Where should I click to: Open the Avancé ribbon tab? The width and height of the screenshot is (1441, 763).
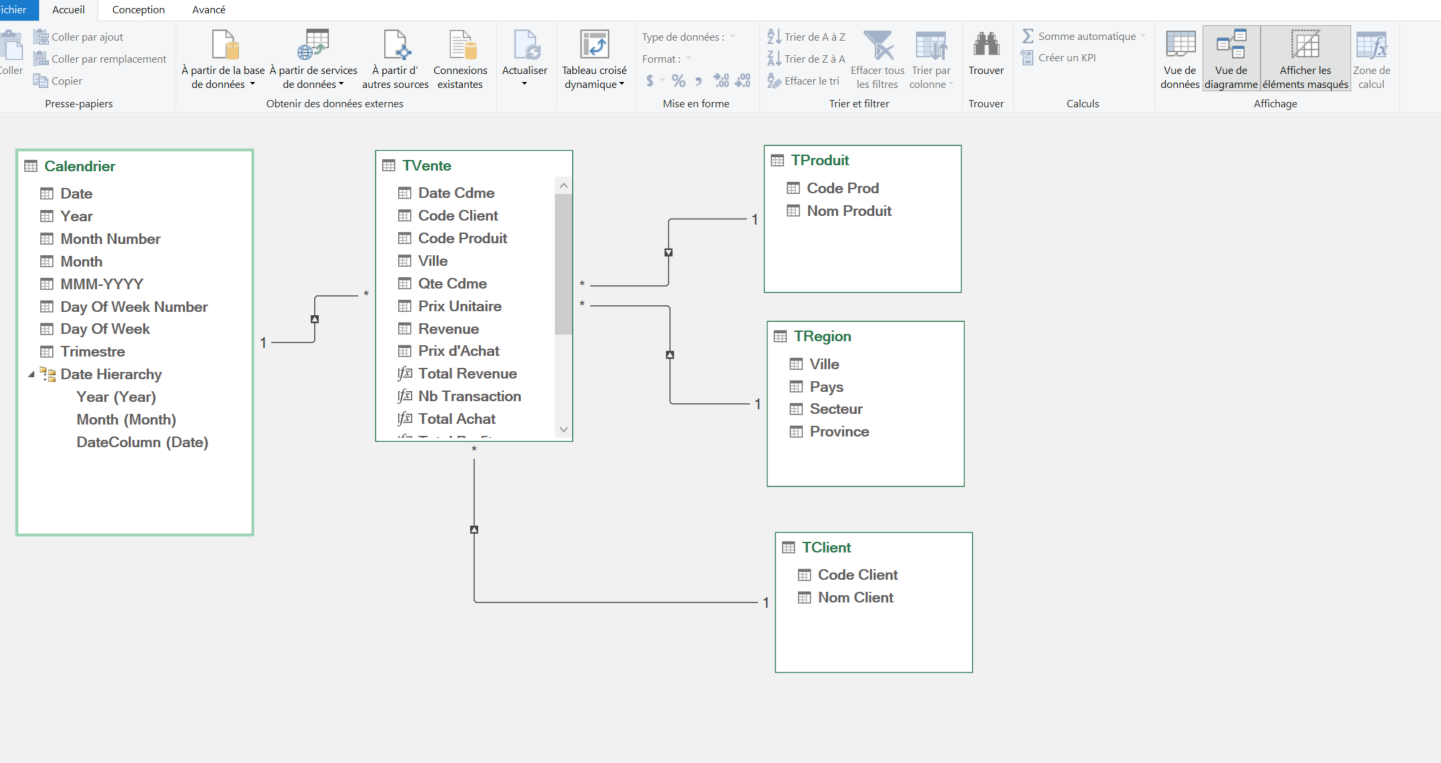pos(209,10)
